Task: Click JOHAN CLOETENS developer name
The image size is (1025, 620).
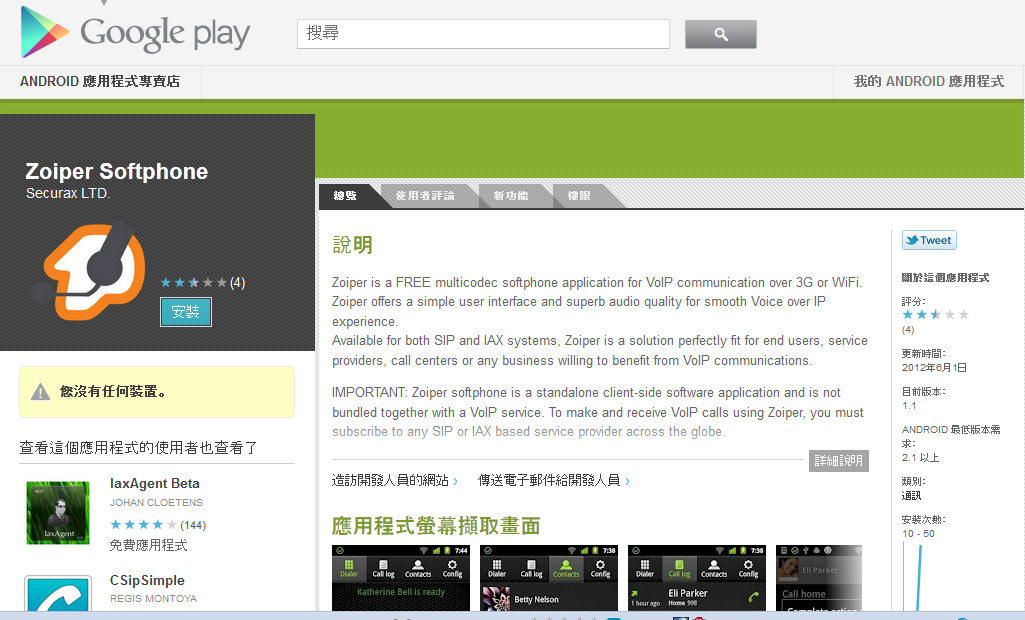Action: click(x=156, y=502)
